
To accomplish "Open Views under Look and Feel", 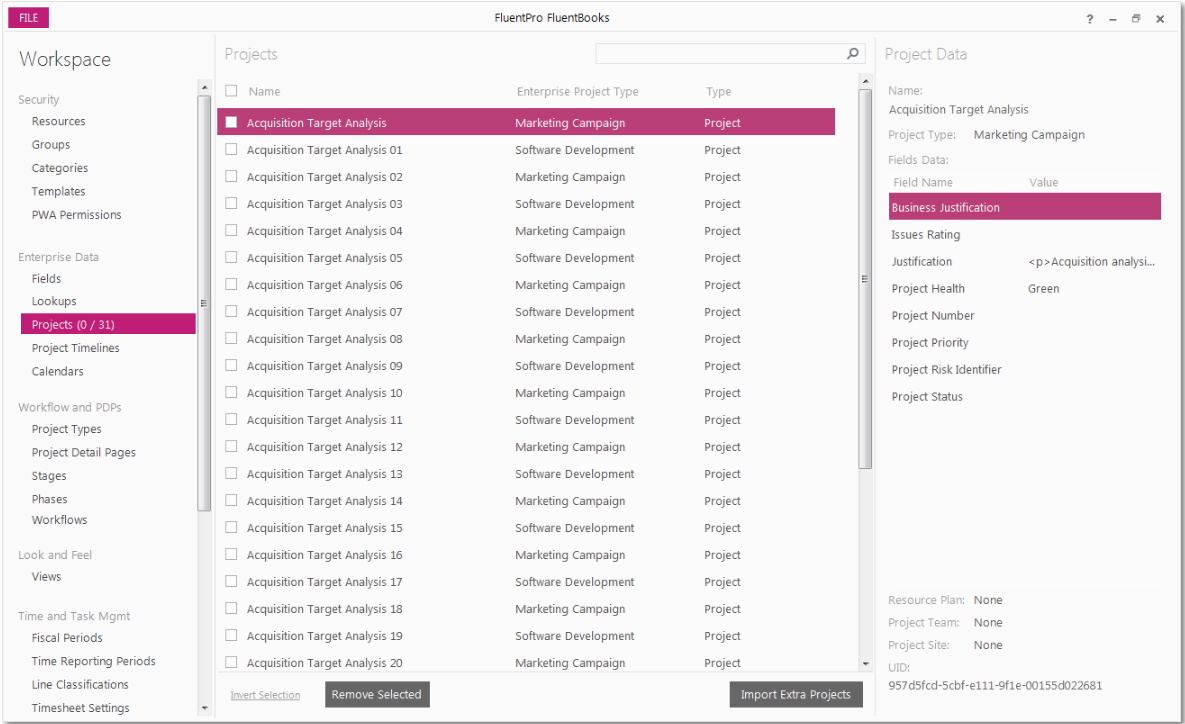I will (46, 576).
